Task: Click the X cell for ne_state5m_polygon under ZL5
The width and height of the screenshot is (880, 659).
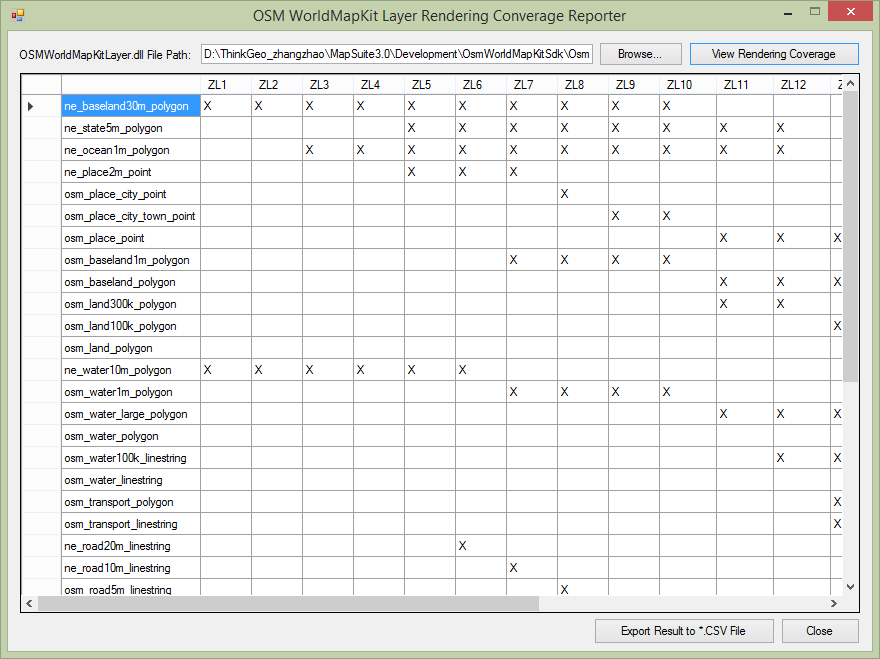Action: (410, 128)
